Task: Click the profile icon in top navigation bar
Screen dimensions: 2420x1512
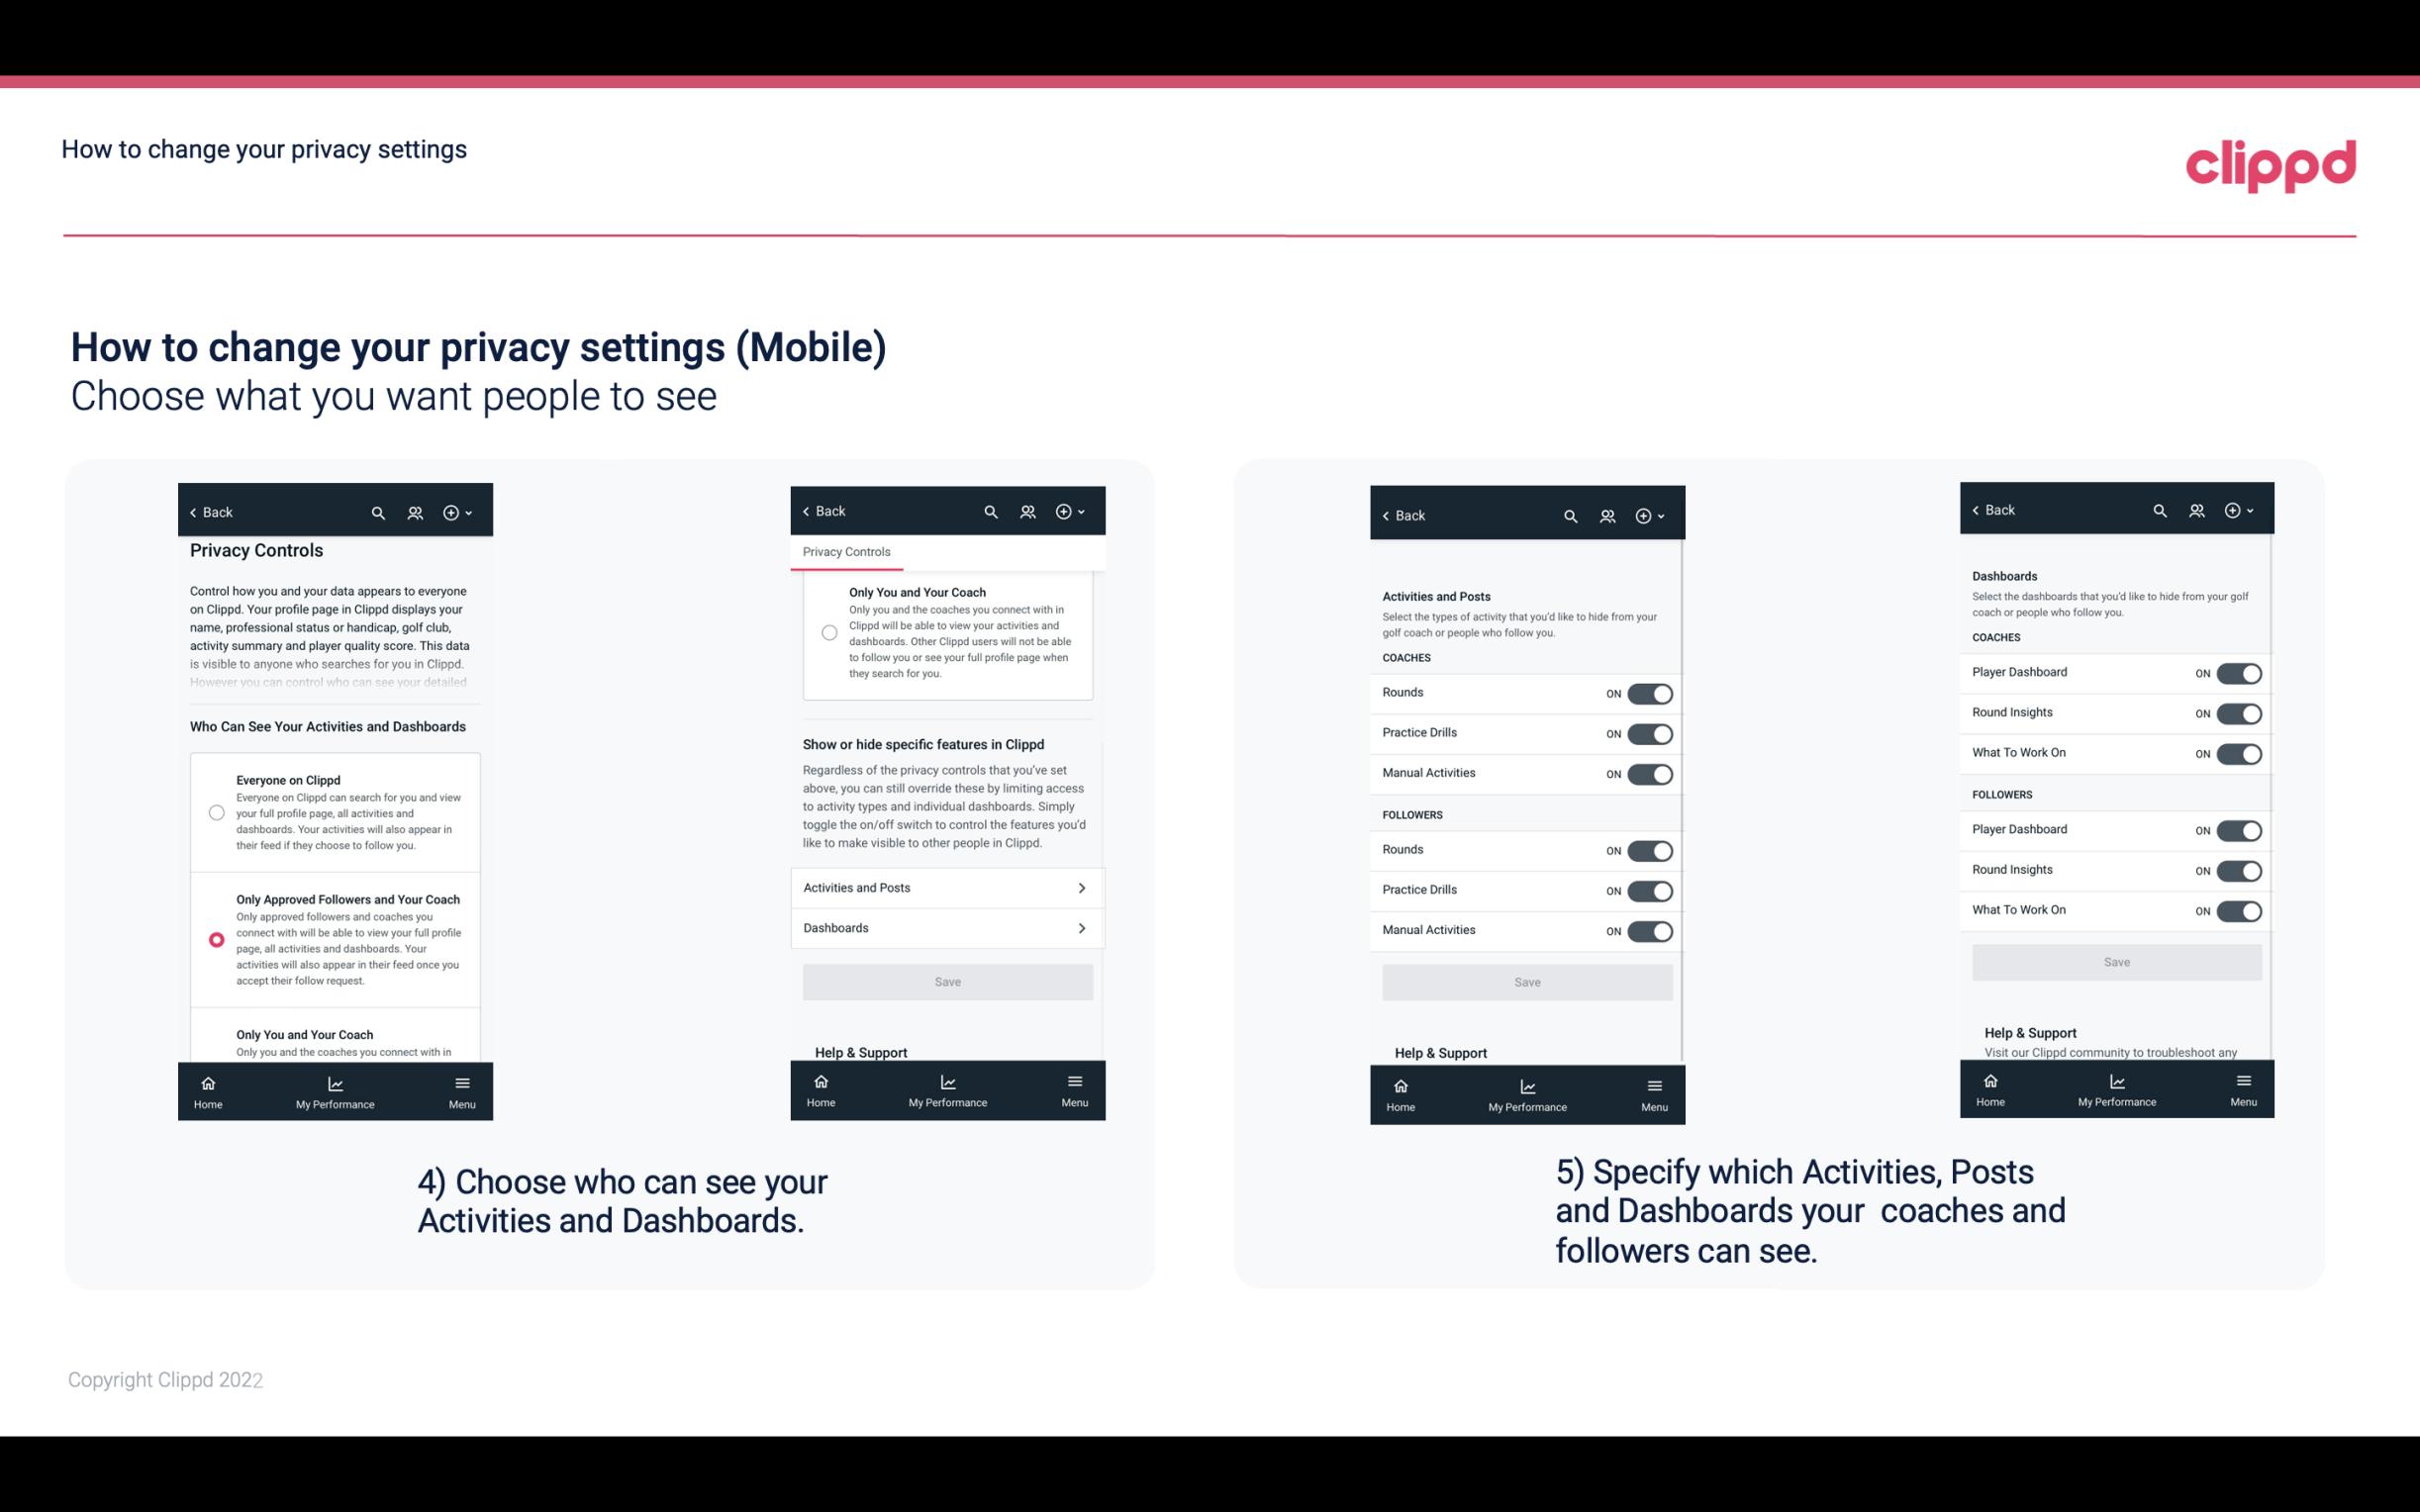Action: (x=413, y=513)
